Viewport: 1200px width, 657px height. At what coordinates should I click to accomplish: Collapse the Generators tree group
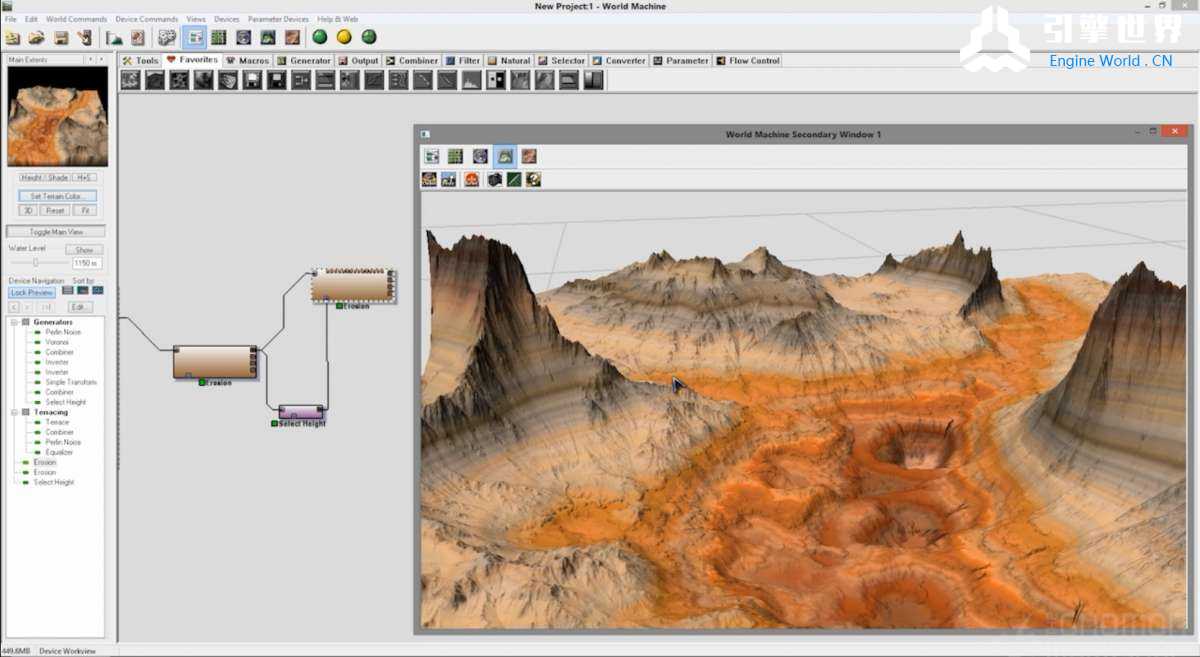(14, 322)
